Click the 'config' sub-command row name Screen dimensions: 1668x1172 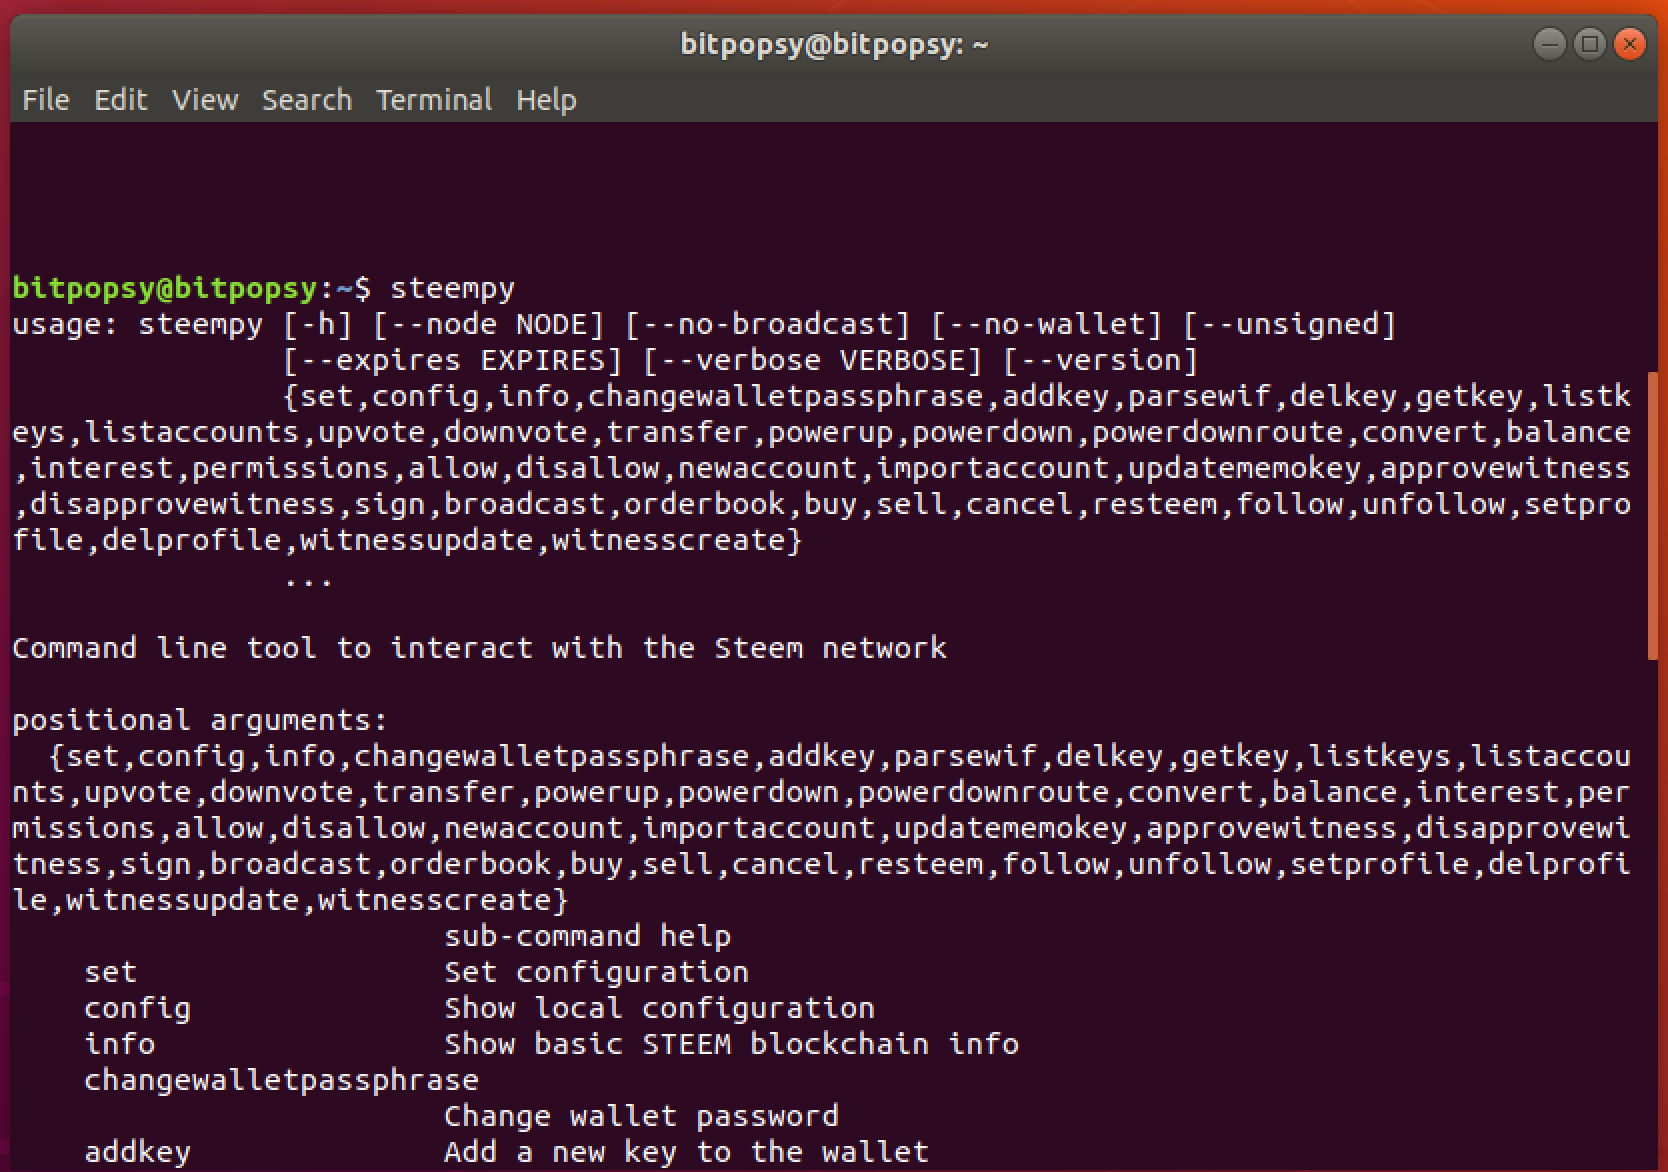pyautogui.click(x=137, y=1008)
